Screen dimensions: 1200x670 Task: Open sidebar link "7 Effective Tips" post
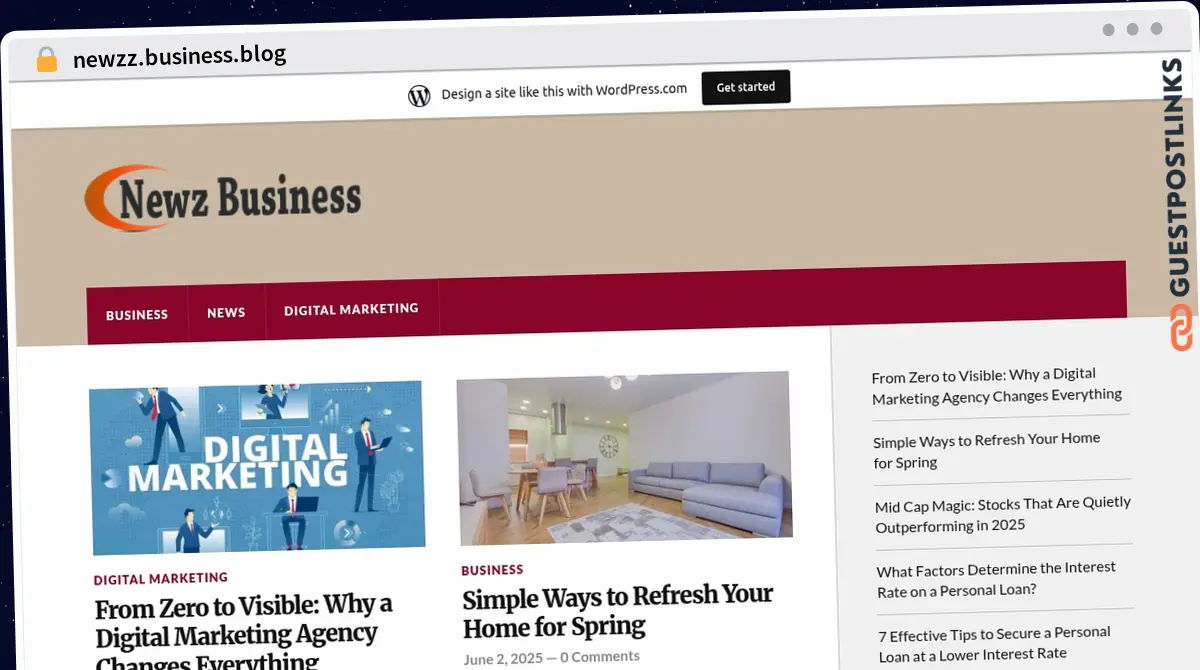[994, 644]
